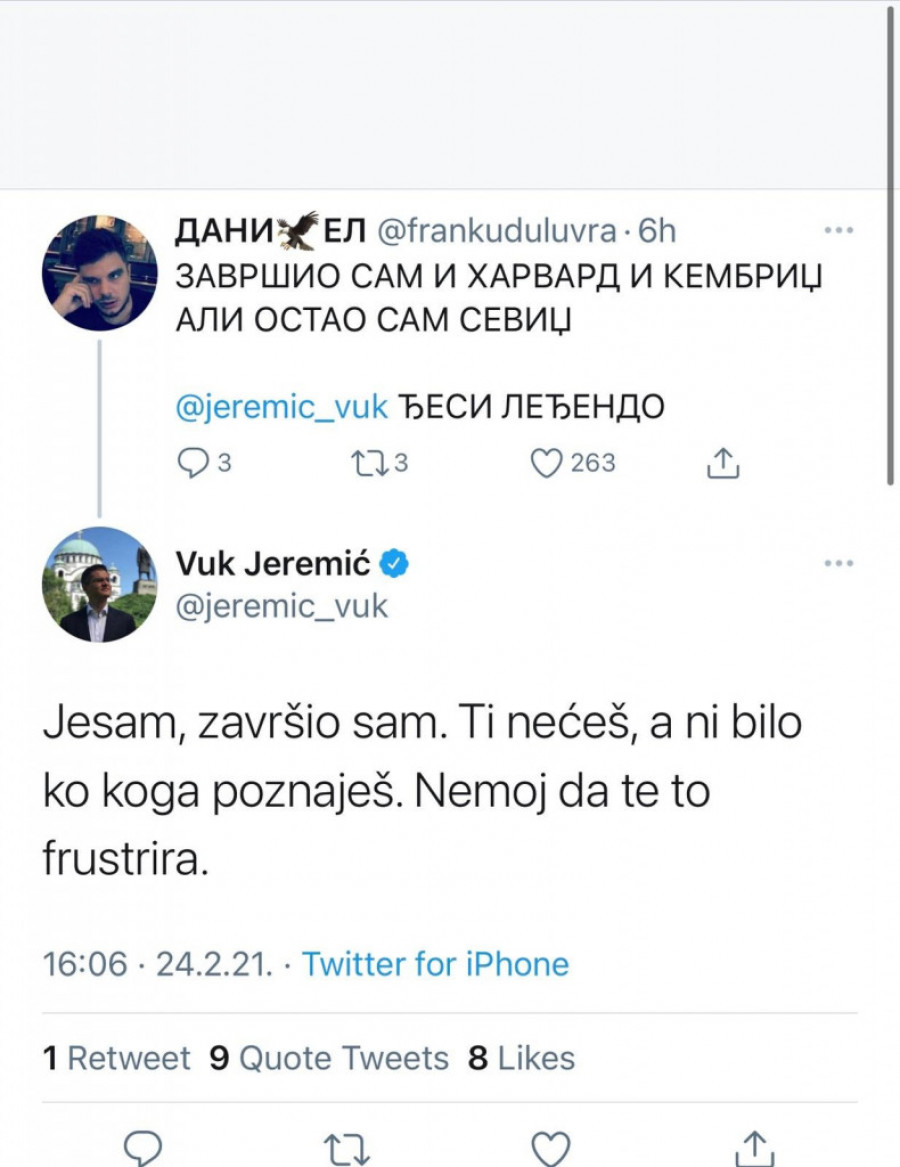The height and width of the screenshot is (1167, 900).
Task: Click the Vuk Jeremić display name
Action: [273, 564]
